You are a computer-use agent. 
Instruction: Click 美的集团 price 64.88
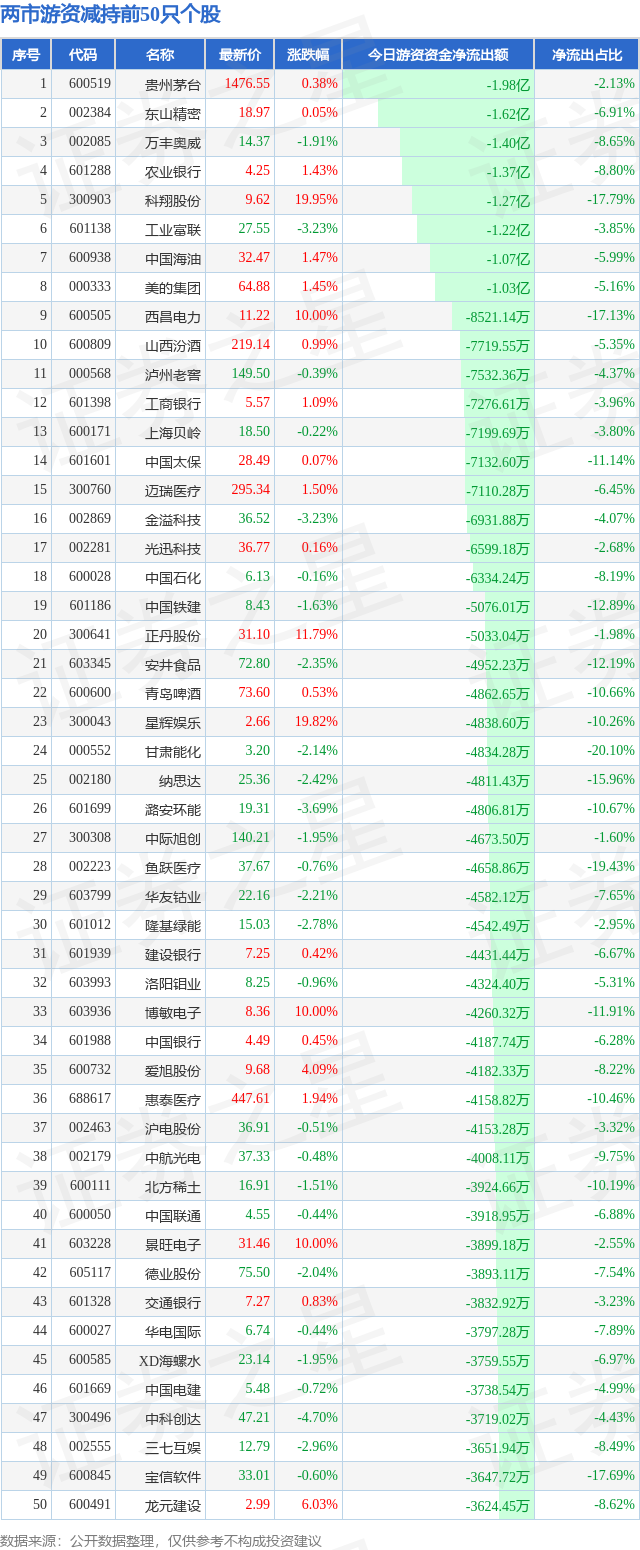tap(254, 287)
